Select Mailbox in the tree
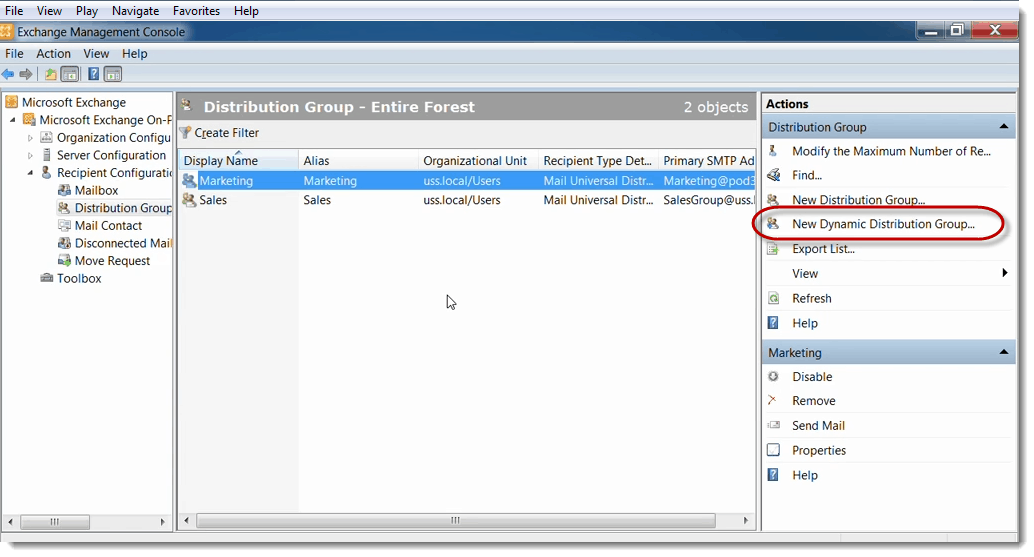The height and width of the screenshot is (557, 1034). (96, 191)
